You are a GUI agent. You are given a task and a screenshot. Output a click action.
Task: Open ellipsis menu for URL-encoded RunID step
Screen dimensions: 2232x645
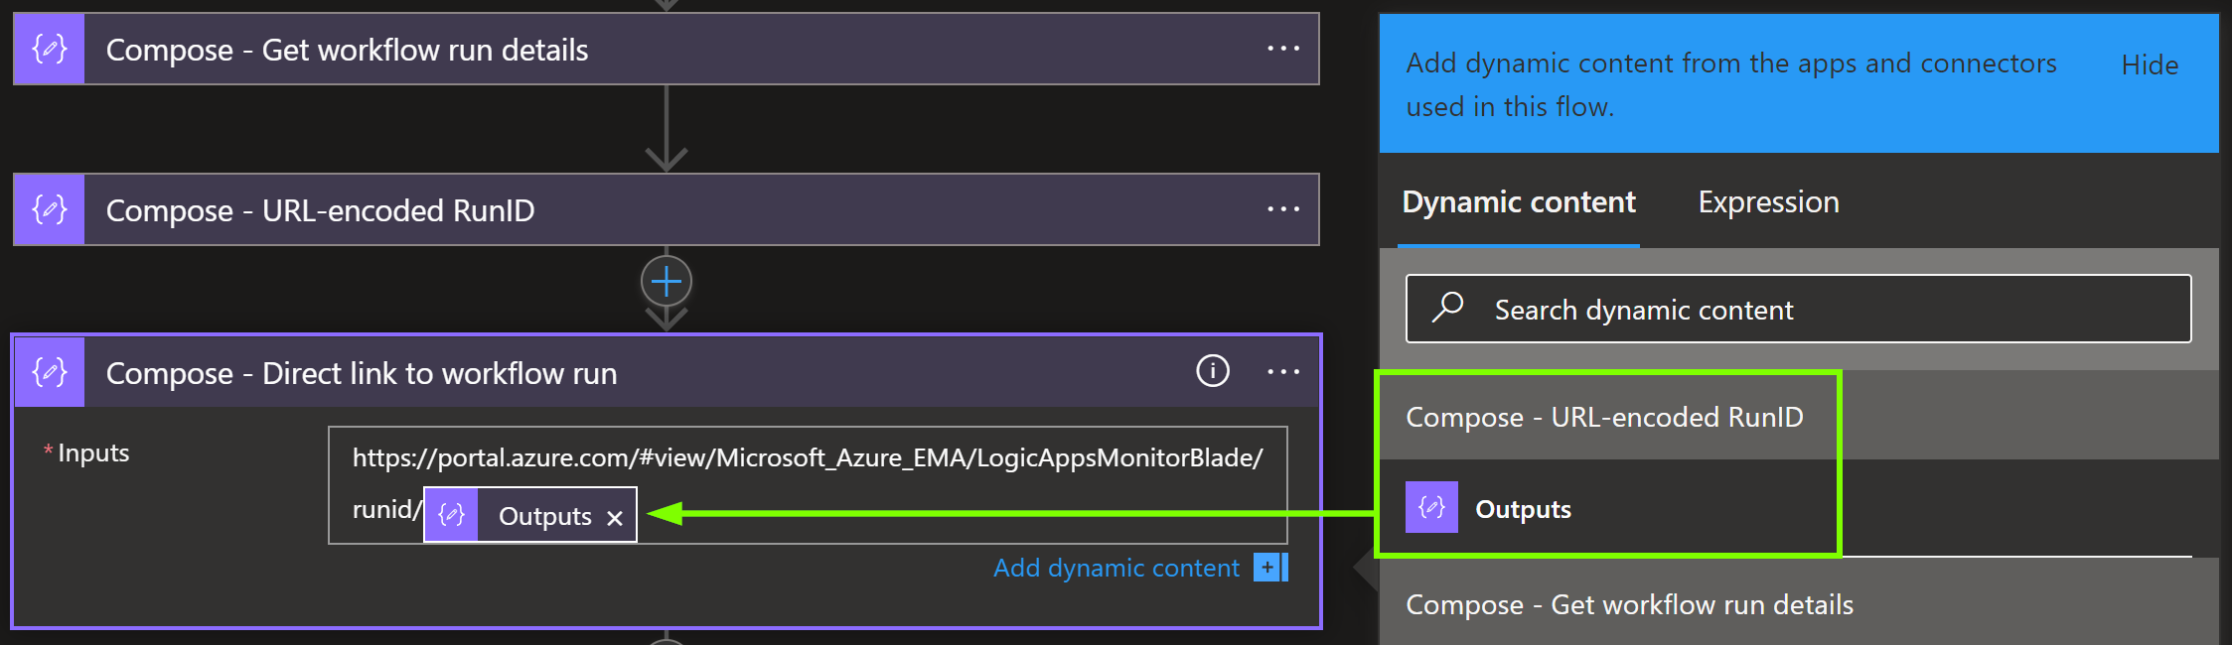[x=1283, y=210]
